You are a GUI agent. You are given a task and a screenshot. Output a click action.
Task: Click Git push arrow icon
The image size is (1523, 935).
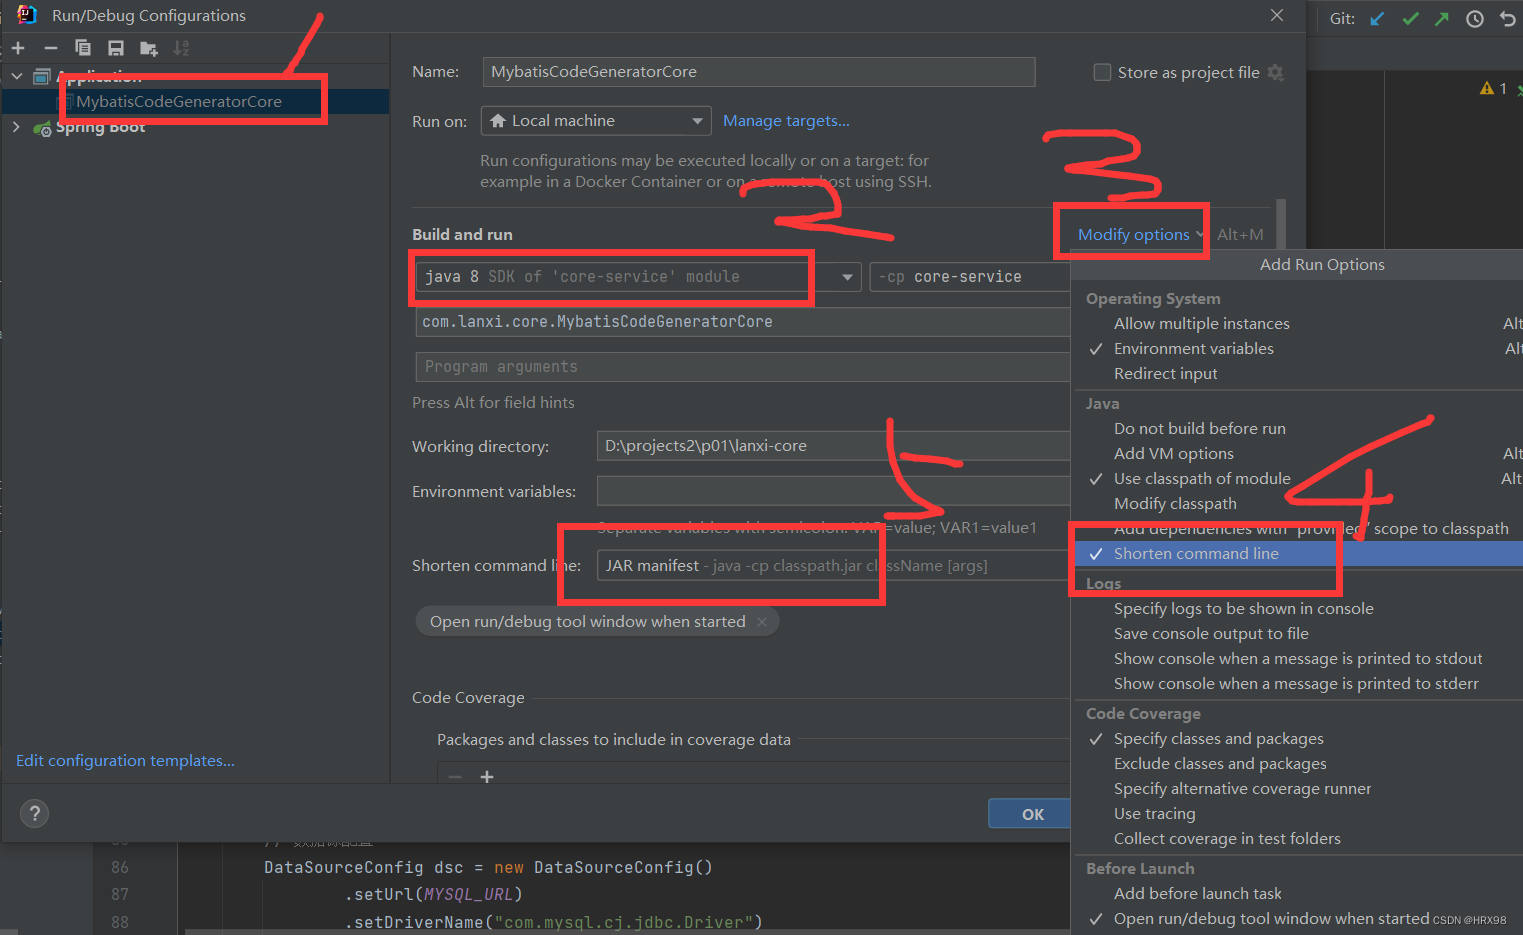click(x=1442, y=18)
